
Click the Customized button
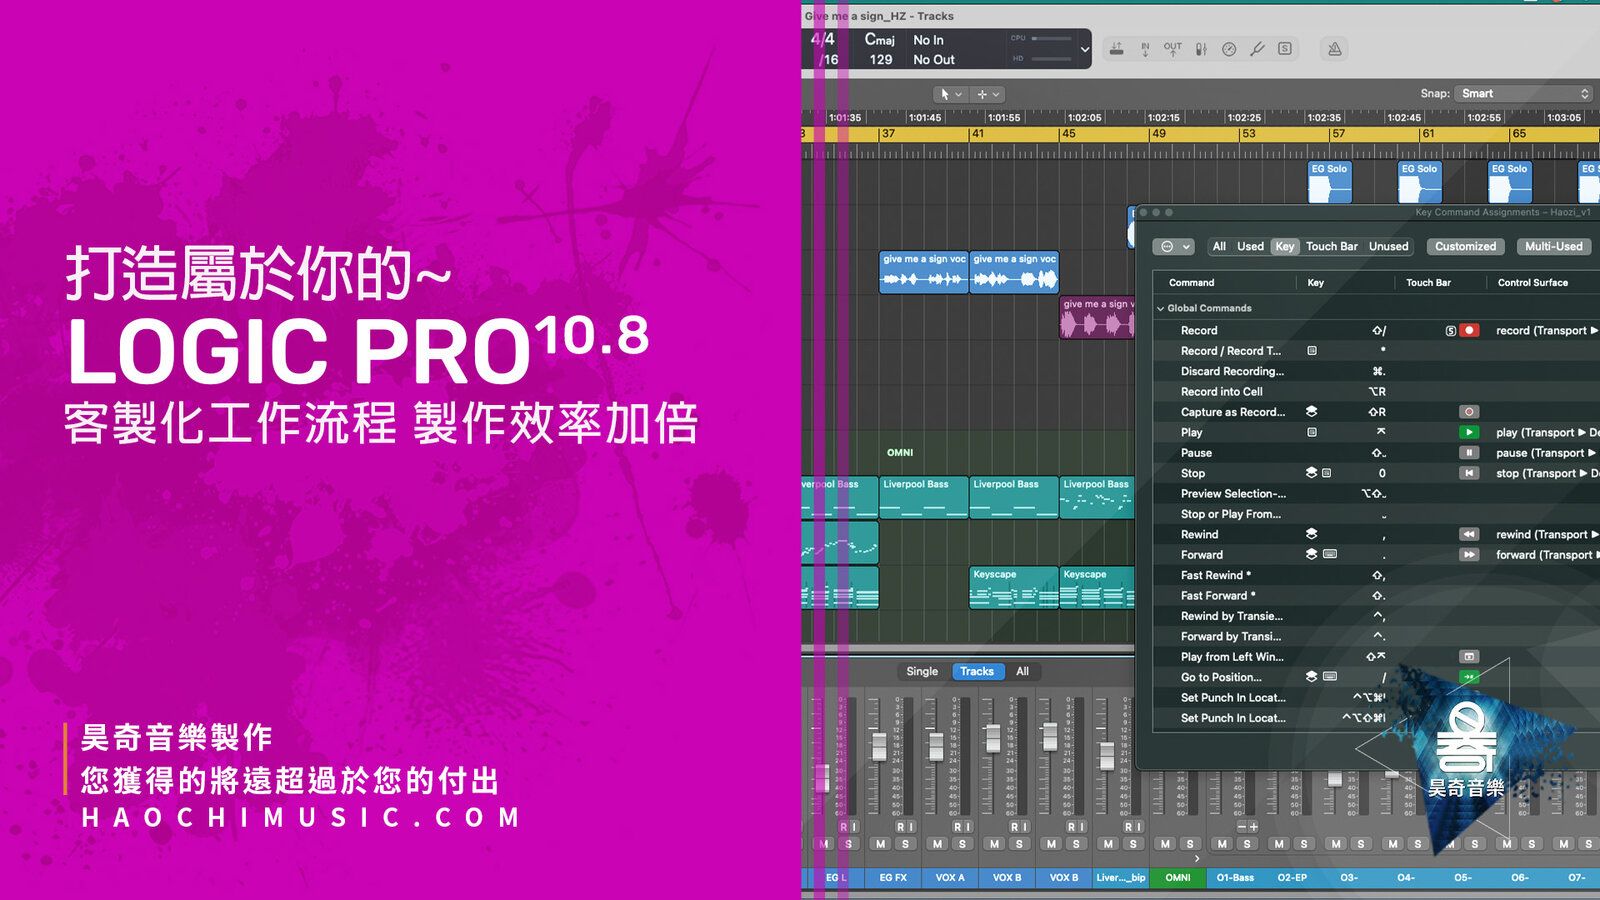point(1465,246)
